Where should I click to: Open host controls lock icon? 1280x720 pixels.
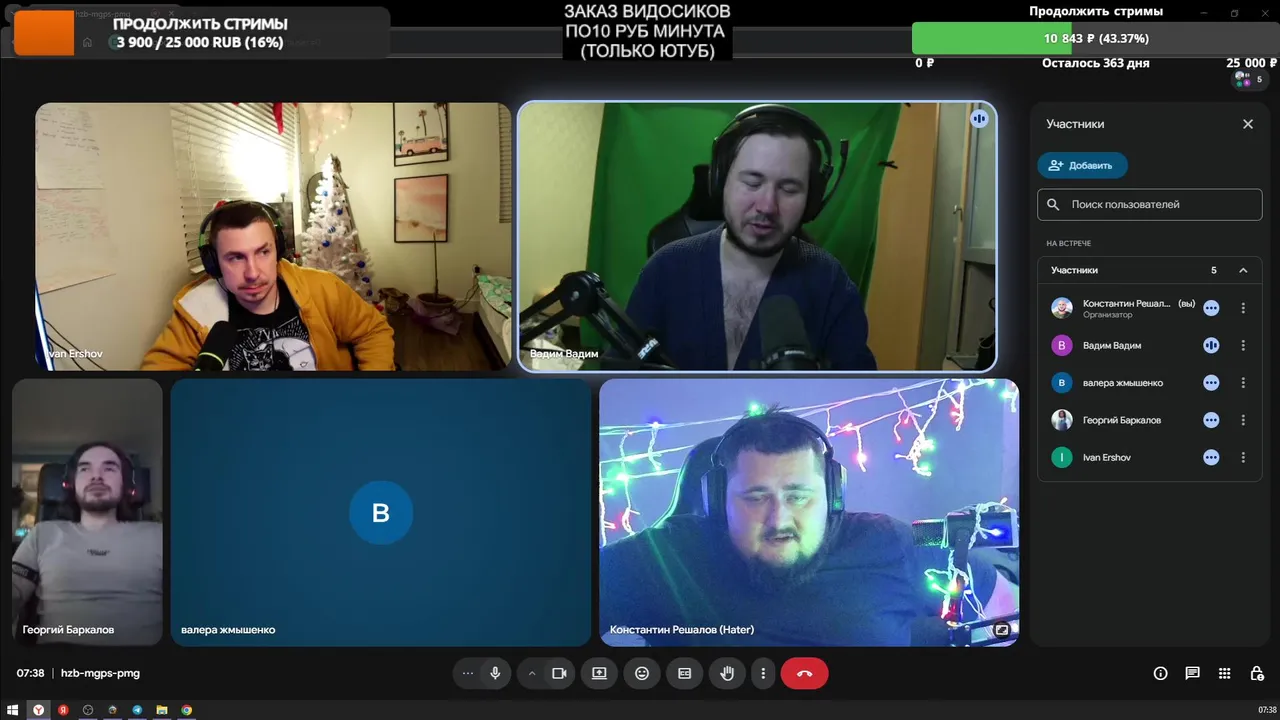1257,673
